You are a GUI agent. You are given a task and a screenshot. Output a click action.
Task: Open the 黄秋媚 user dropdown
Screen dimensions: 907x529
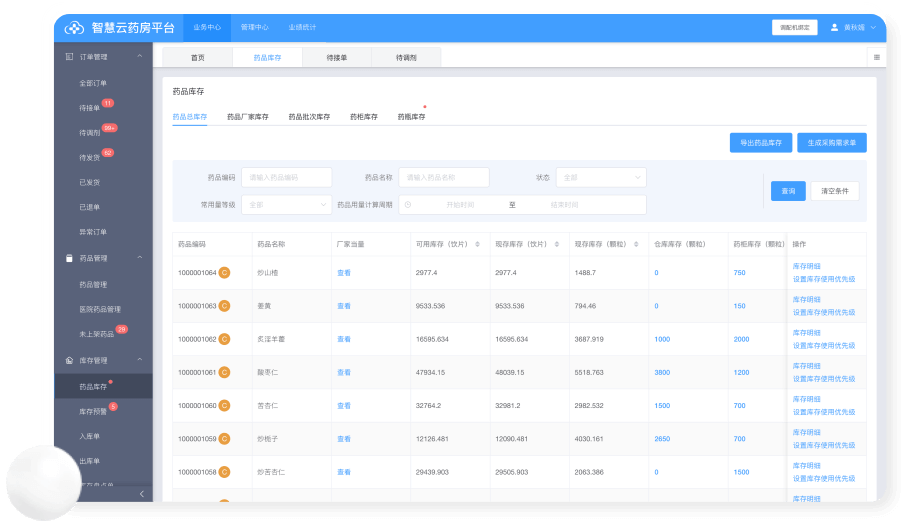(854, 27)
